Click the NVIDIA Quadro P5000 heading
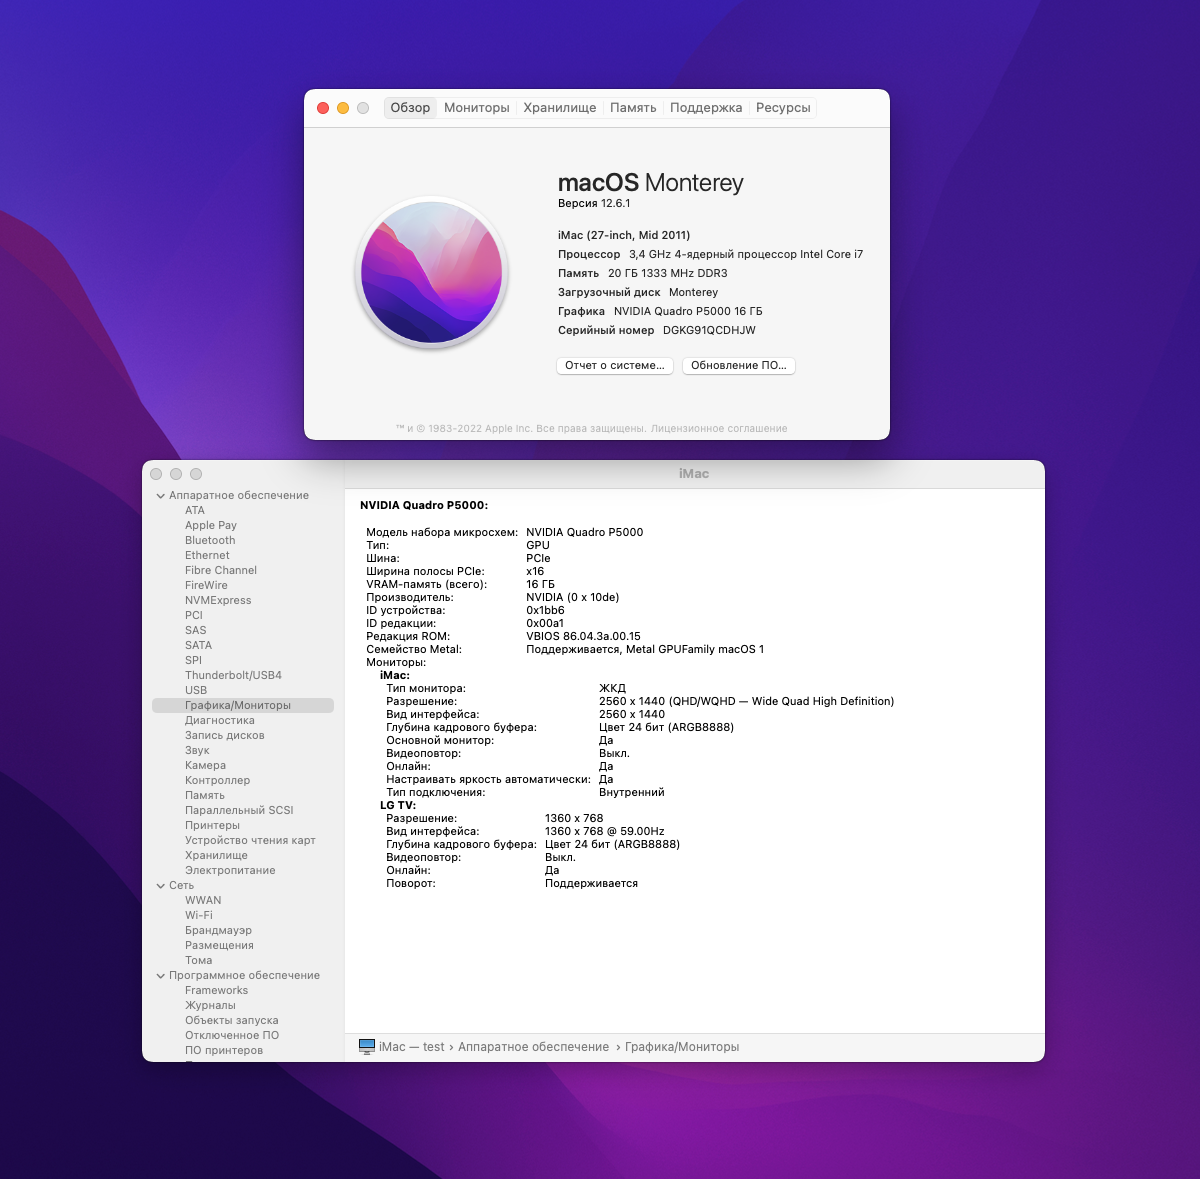The image size is (1200, 1179). 424,506
